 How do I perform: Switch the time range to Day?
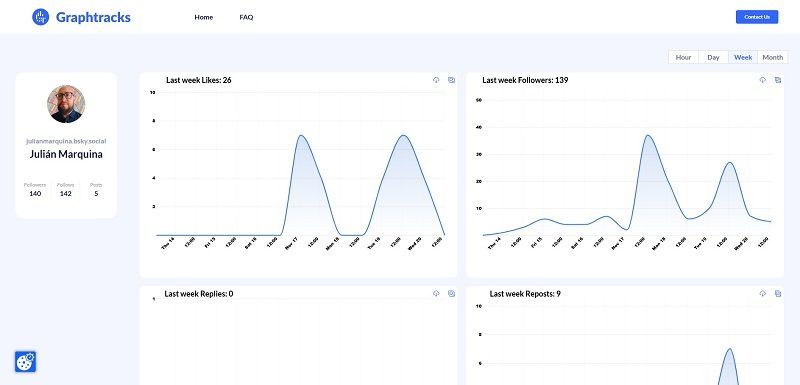(x=713, y=57)
